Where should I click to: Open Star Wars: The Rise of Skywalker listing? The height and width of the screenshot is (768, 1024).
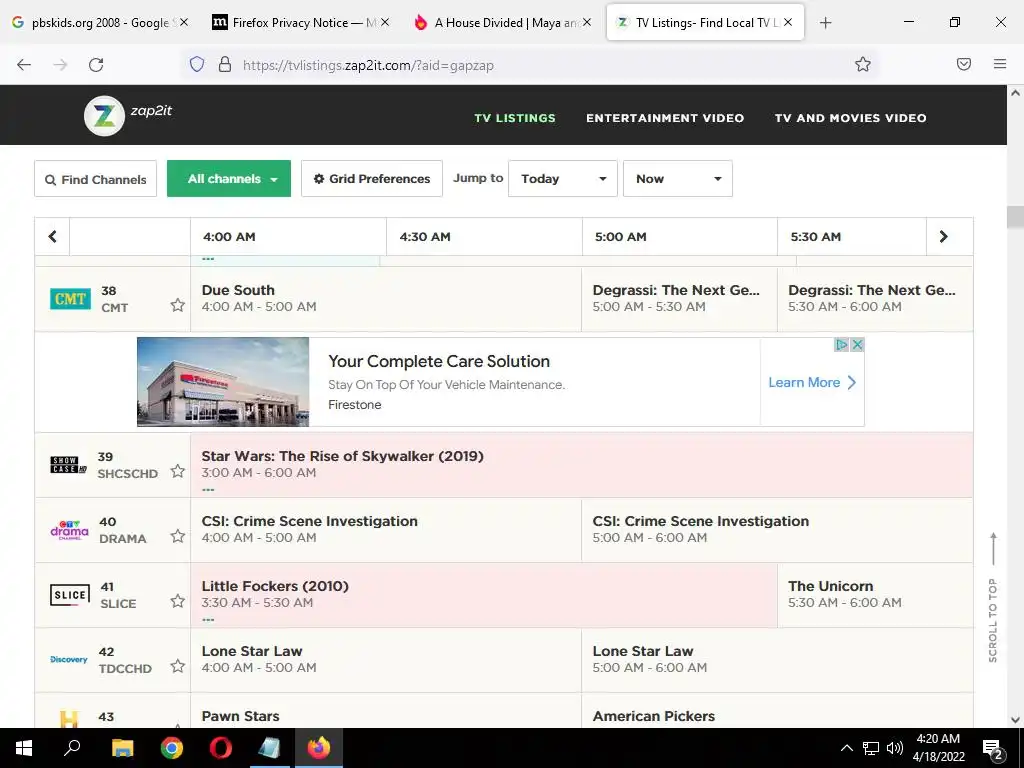[x=581, y=464]
